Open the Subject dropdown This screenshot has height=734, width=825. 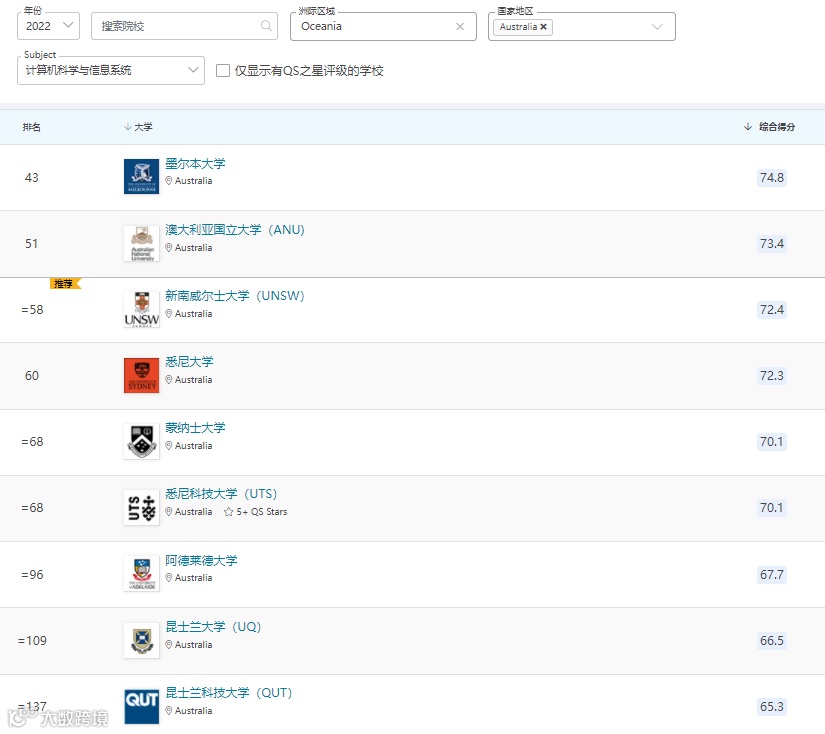pos(110,71)
